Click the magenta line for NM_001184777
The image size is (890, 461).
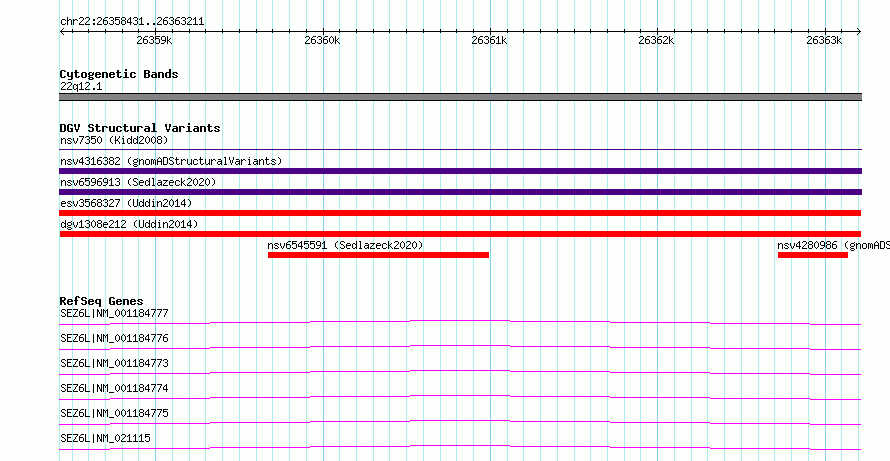[x=460, y=322]
